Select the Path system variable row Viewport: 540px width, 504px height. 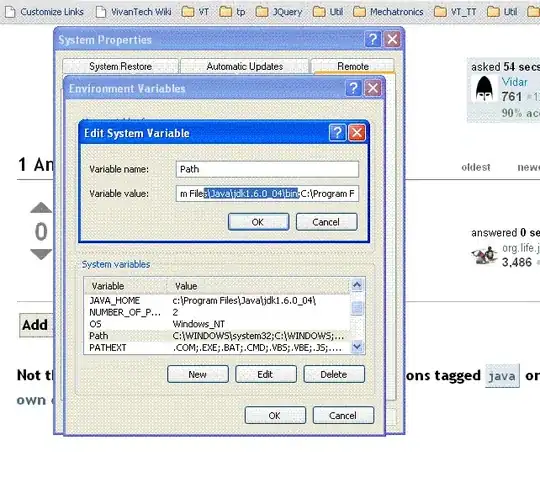[217, 336]
